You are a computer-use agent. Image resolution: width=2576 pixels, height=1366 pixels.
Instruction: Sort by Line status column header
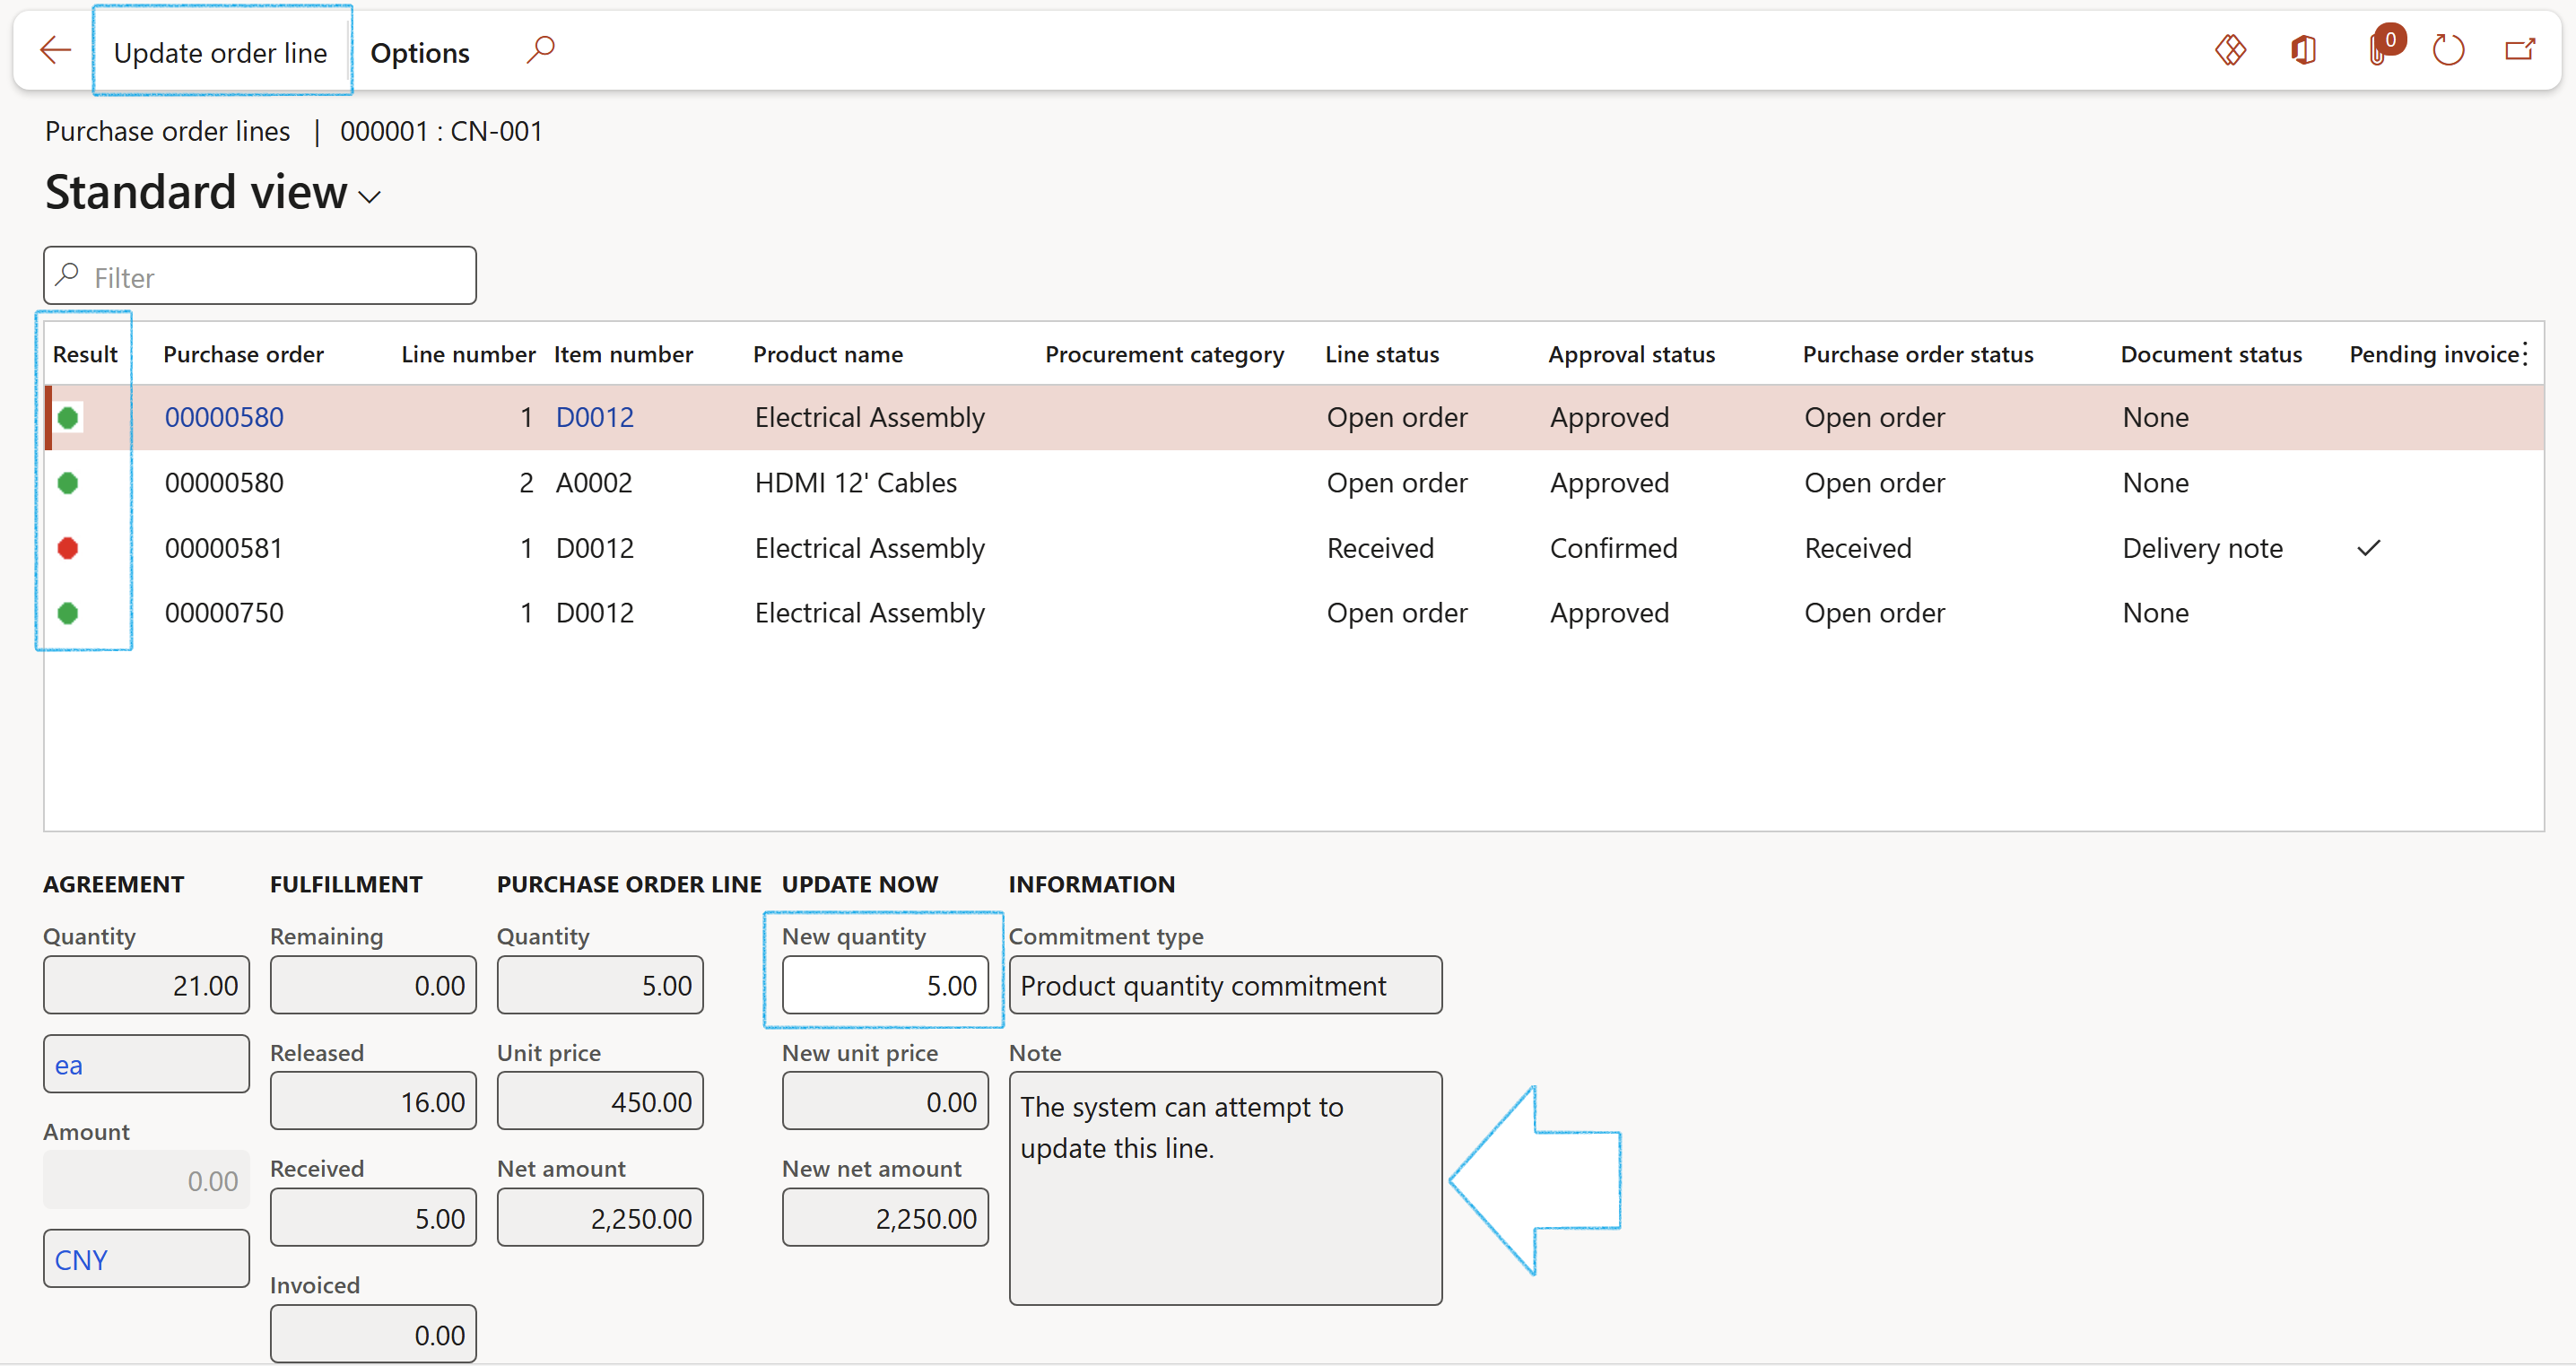[1382, 354]
